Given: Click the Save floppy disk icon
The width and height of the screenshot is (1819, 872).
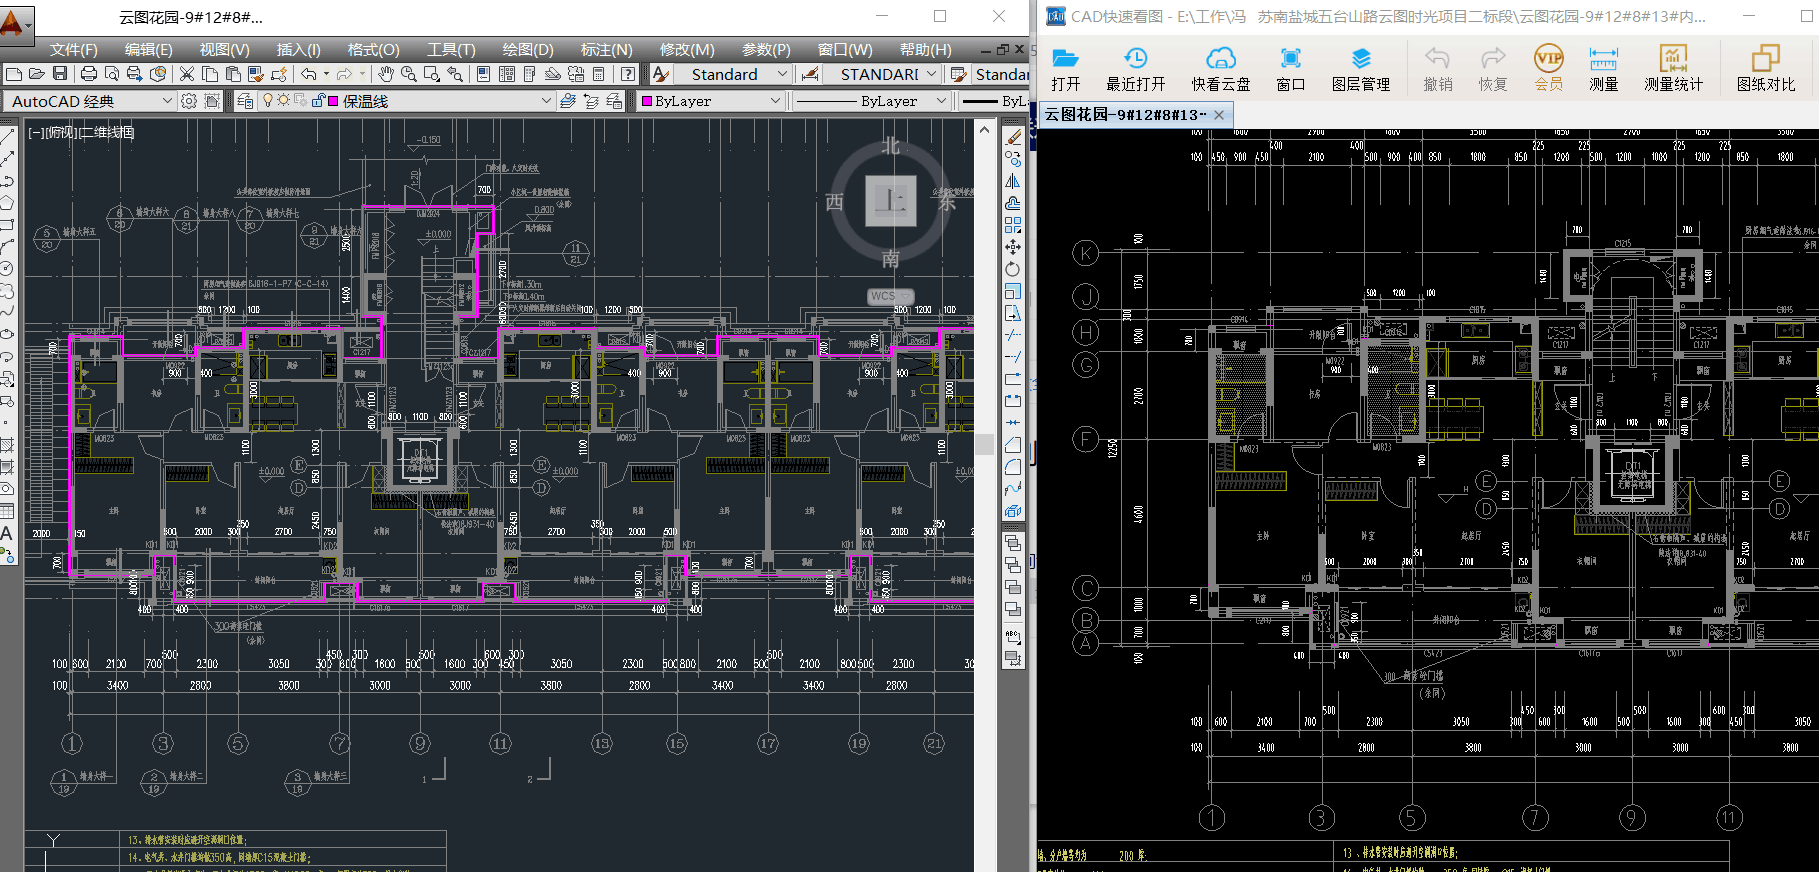Looking at the screenshot, I should pos(60,74).
